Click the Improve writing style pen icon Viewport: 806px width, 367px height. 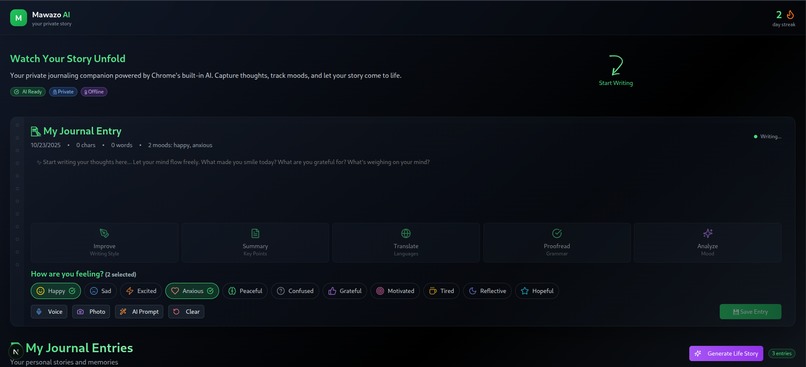tap(104, 234)
